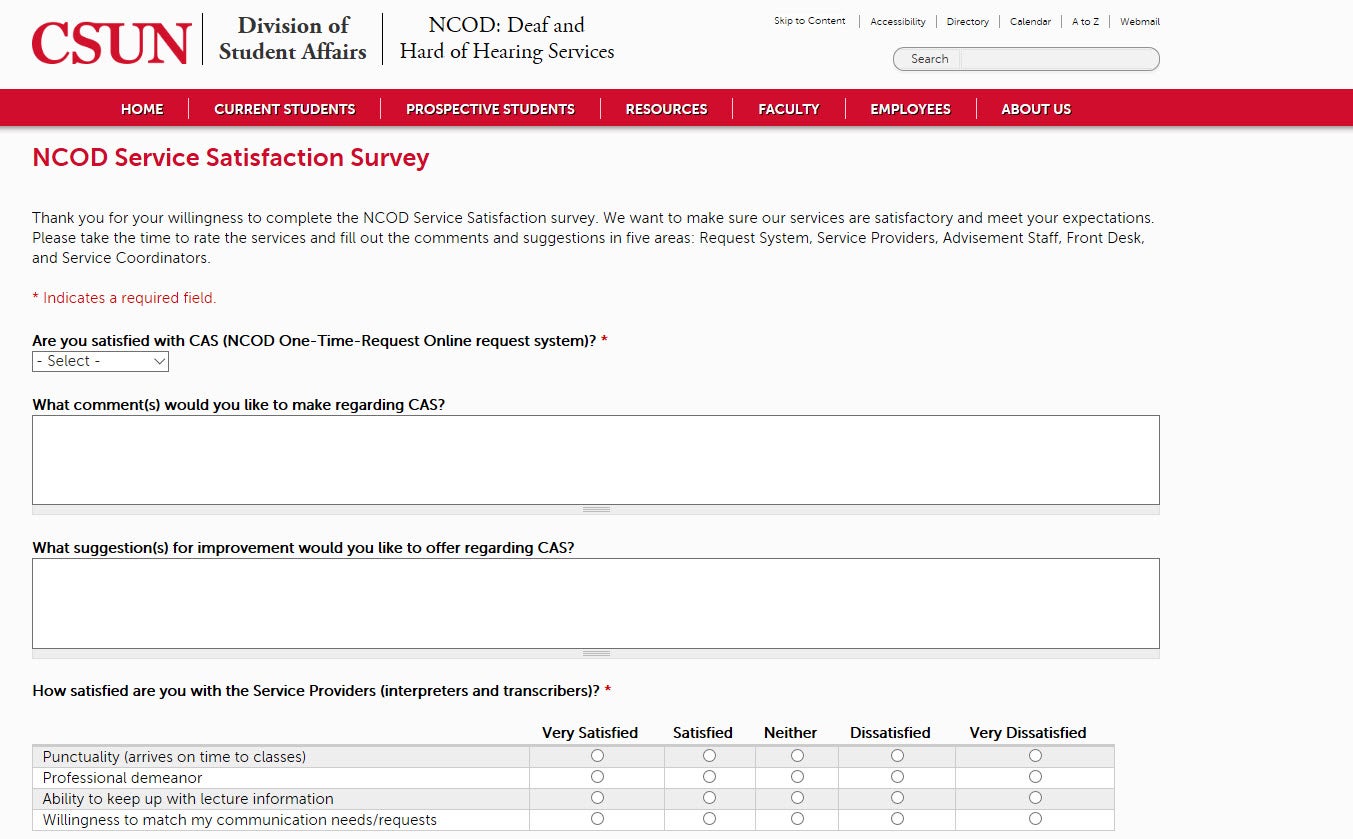1353x839 pixels.
Task: Open ABOUT US menu
Action: [1036, 109]
